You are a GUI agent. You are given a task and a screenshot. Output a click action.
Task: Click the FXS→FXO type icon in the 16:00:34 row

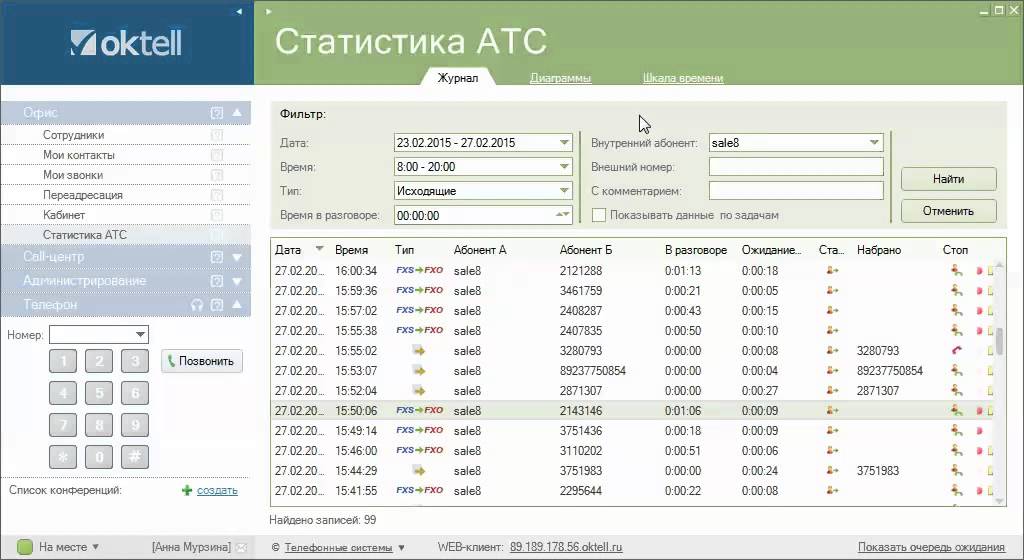click(419, 270)
